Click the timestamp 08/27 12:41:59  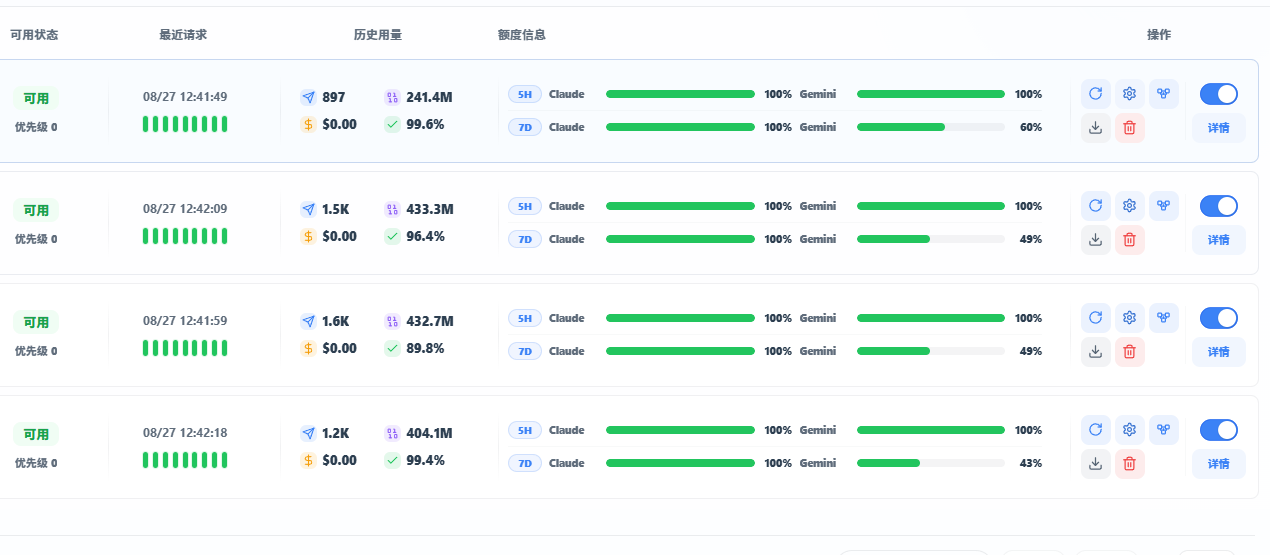[x=185, y=321]
